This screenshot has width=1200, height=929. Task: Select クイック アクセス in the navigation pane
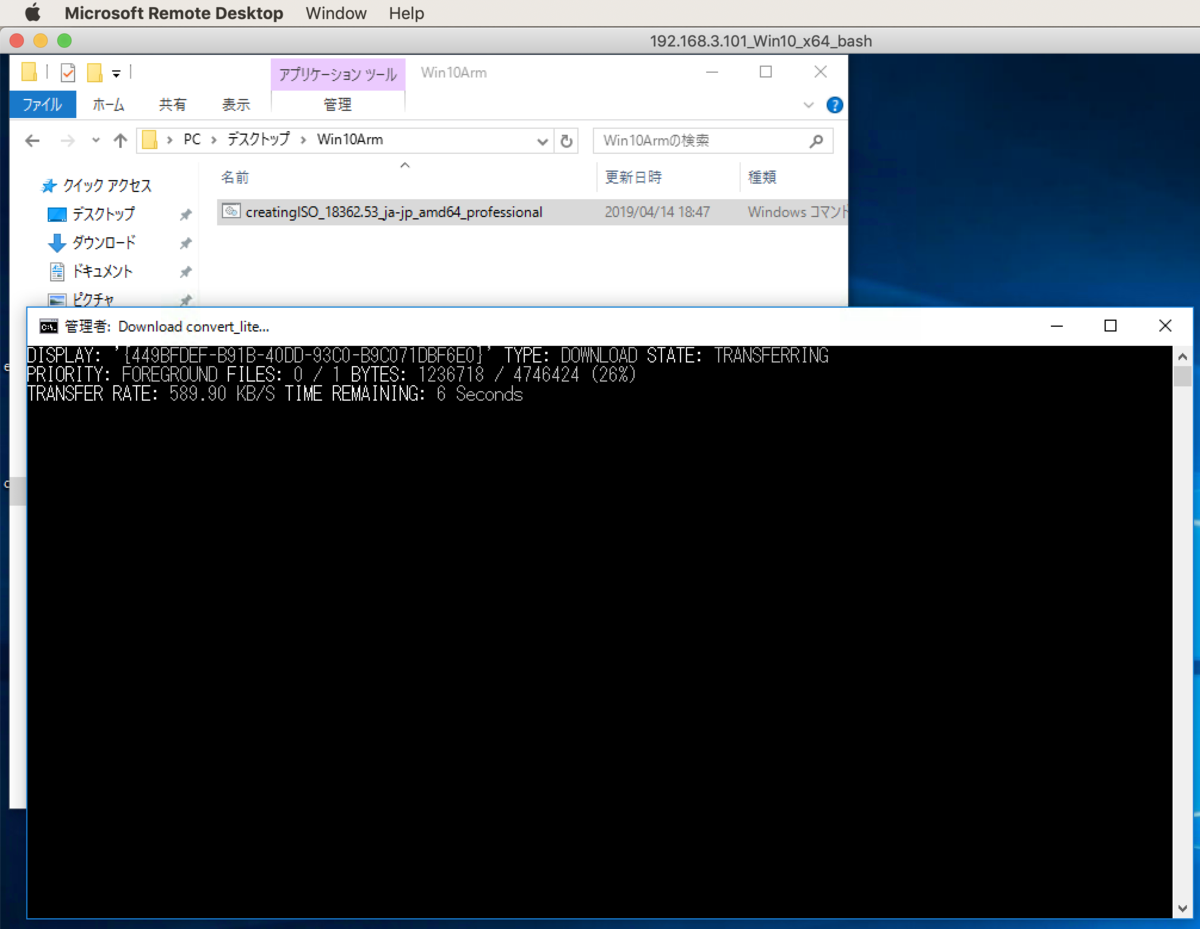[107, 186]
